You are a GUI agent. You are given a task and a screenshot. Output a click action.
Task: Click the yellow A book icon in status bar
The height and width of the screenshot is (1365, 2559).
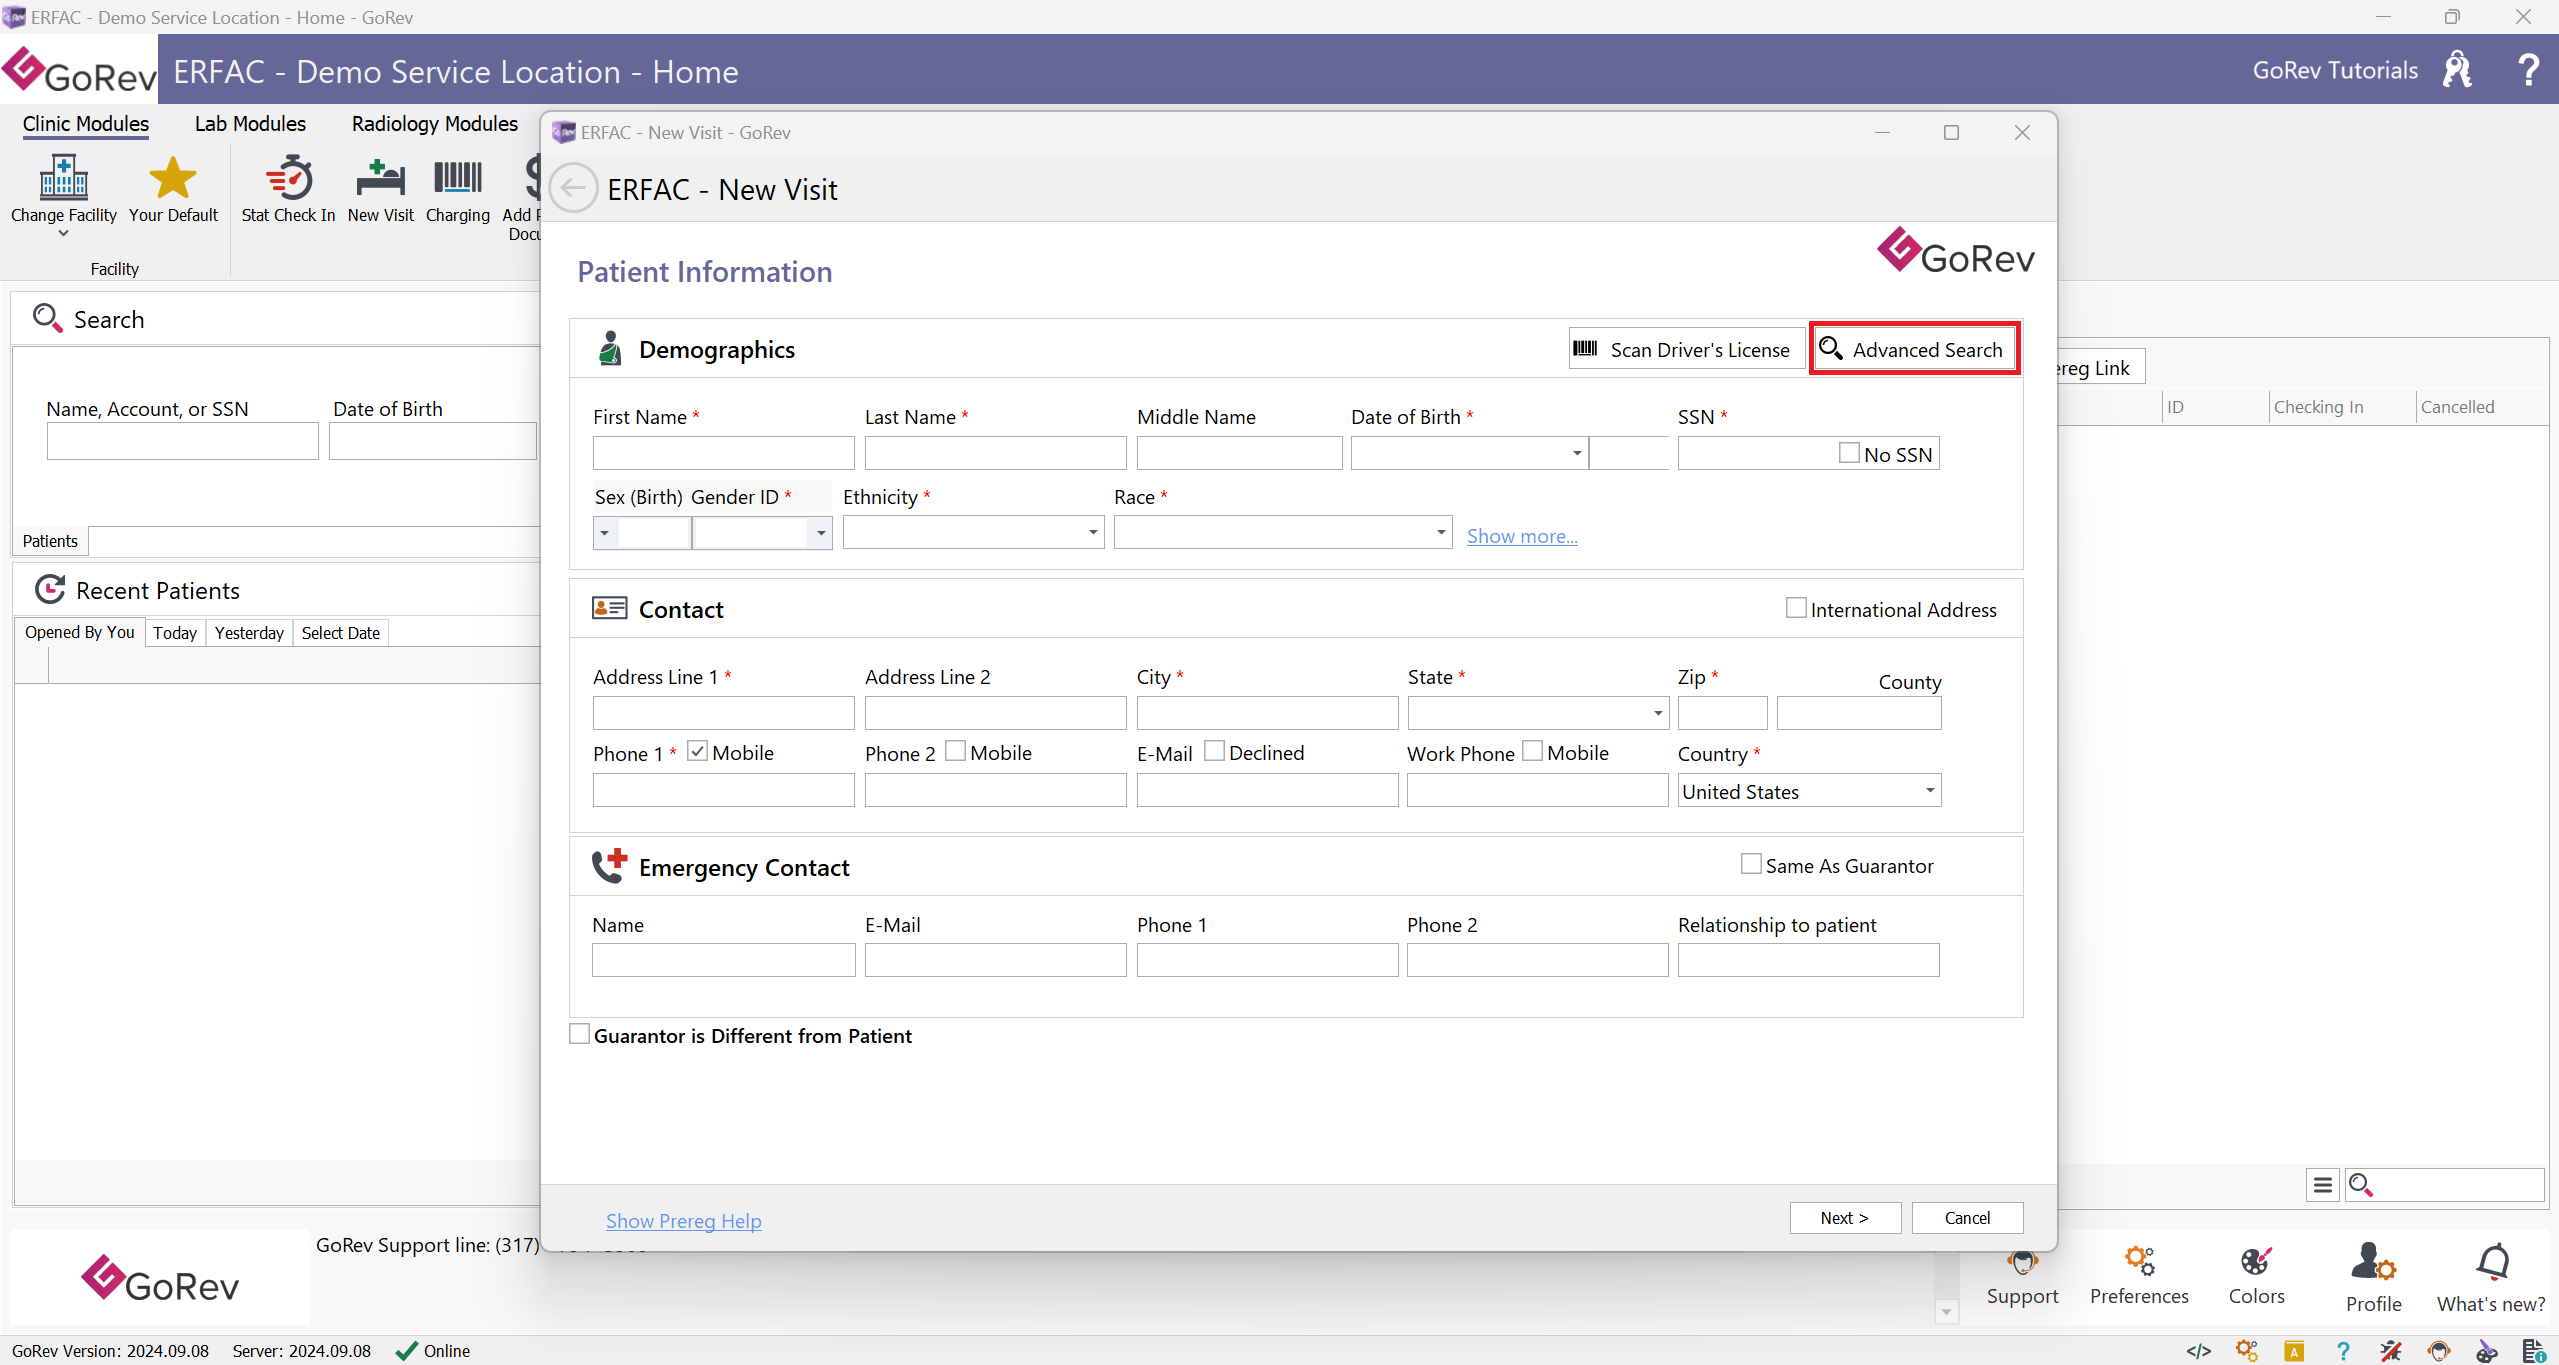(2294, 1351)
